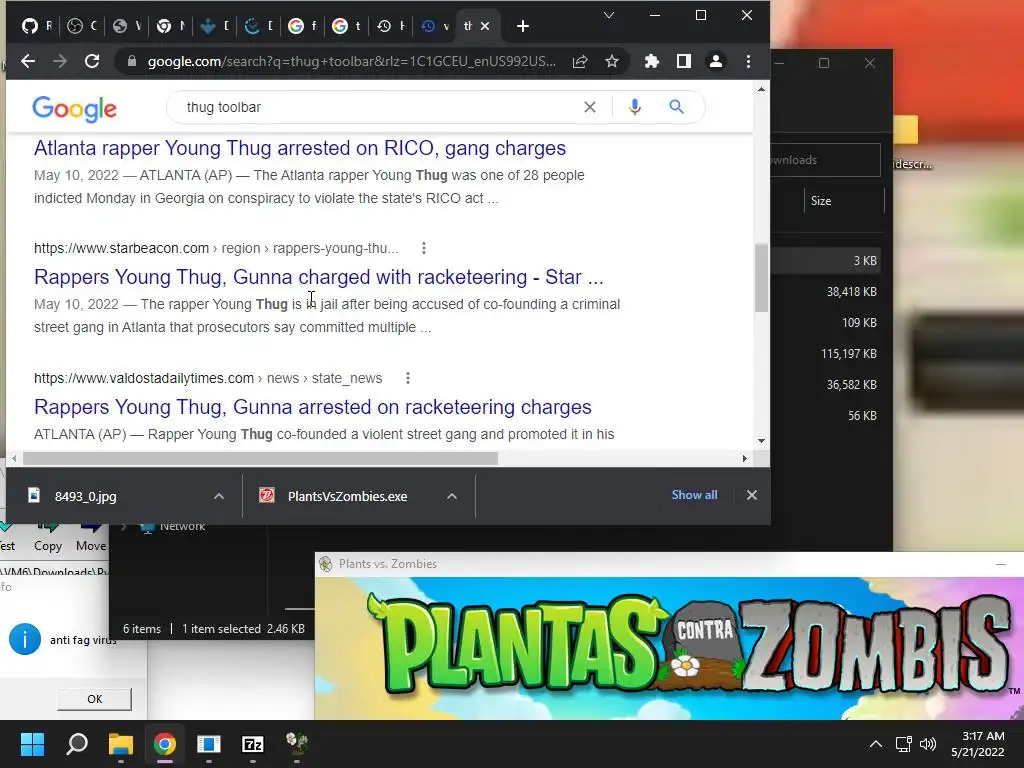The height and width of the screenshot is (768, 1024).
Task: Close the downloads bar
Action: point(752,495)
